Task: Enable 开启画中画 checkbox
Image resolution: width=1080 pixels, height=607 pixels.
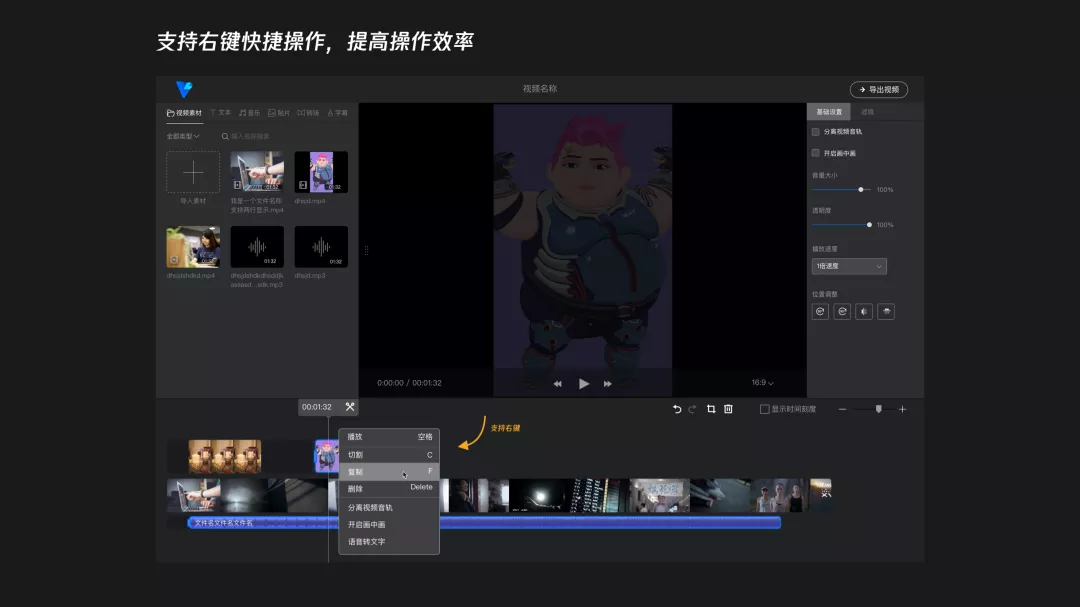Action: (816, 153)
